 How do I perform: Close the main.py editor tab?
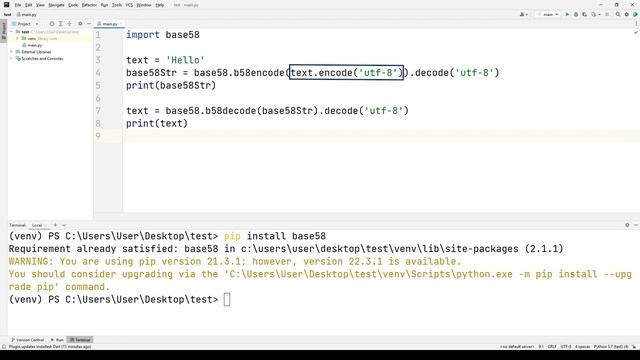[121, 24]
